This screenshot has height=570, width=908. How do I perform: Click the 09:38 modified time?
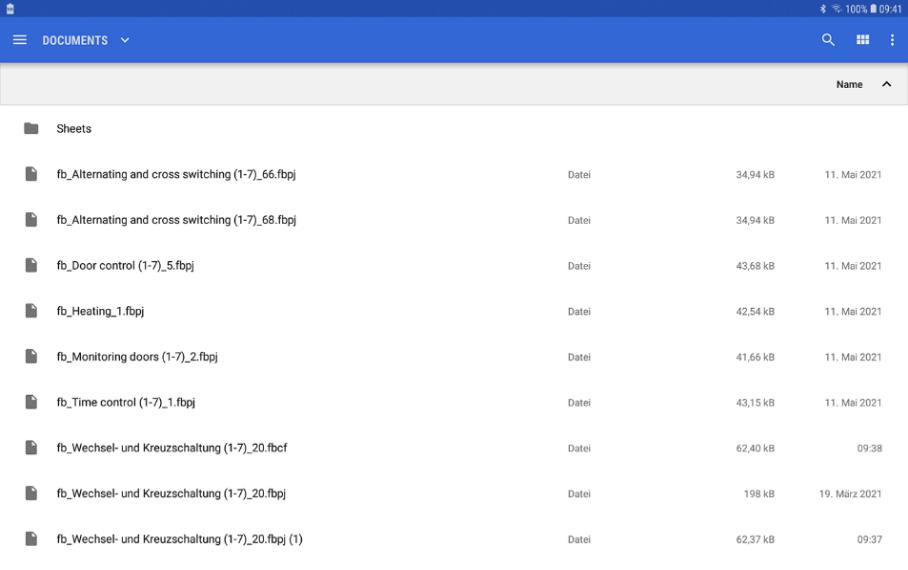coord(870,448)
